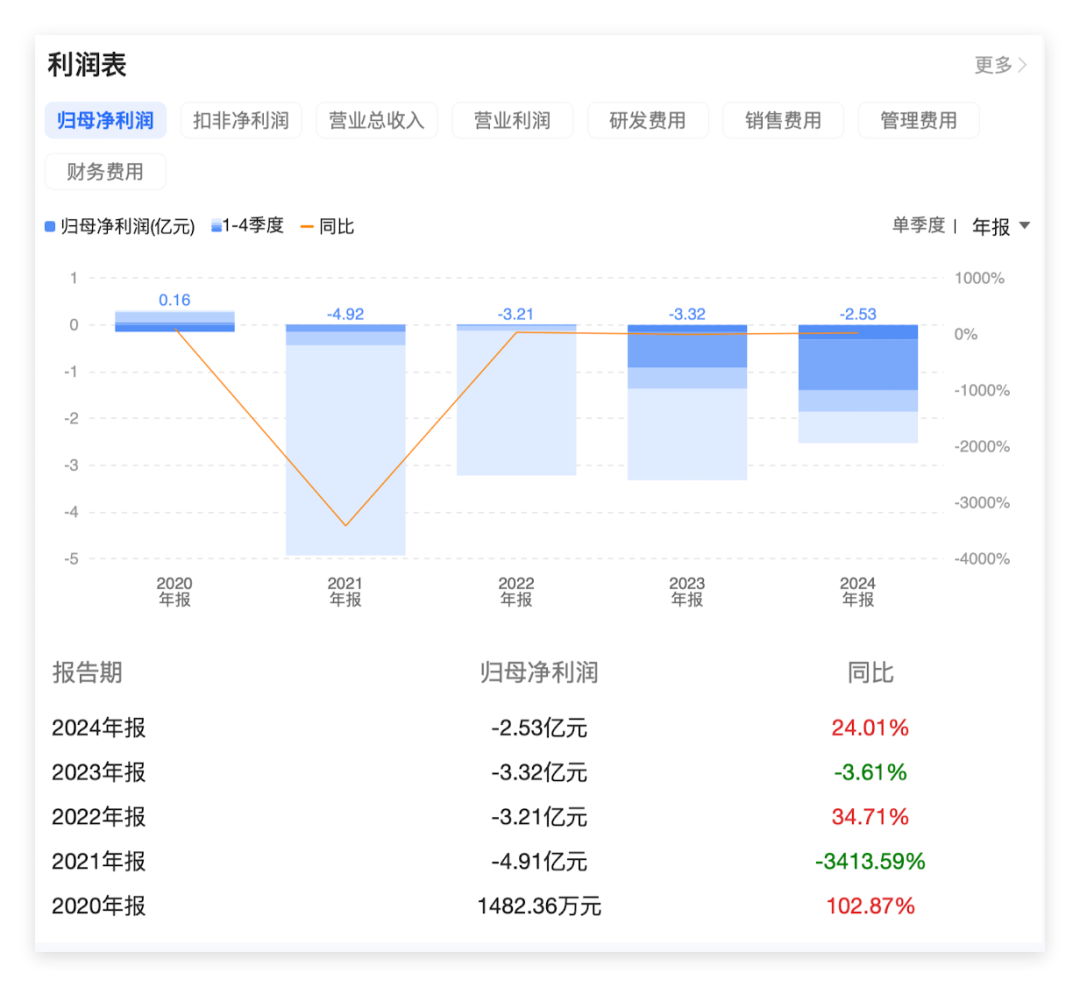The height and width of the screenshot is (987, 1080).
Task: Switch to 销售费用 statistics
Action: (x=783, y=120)
